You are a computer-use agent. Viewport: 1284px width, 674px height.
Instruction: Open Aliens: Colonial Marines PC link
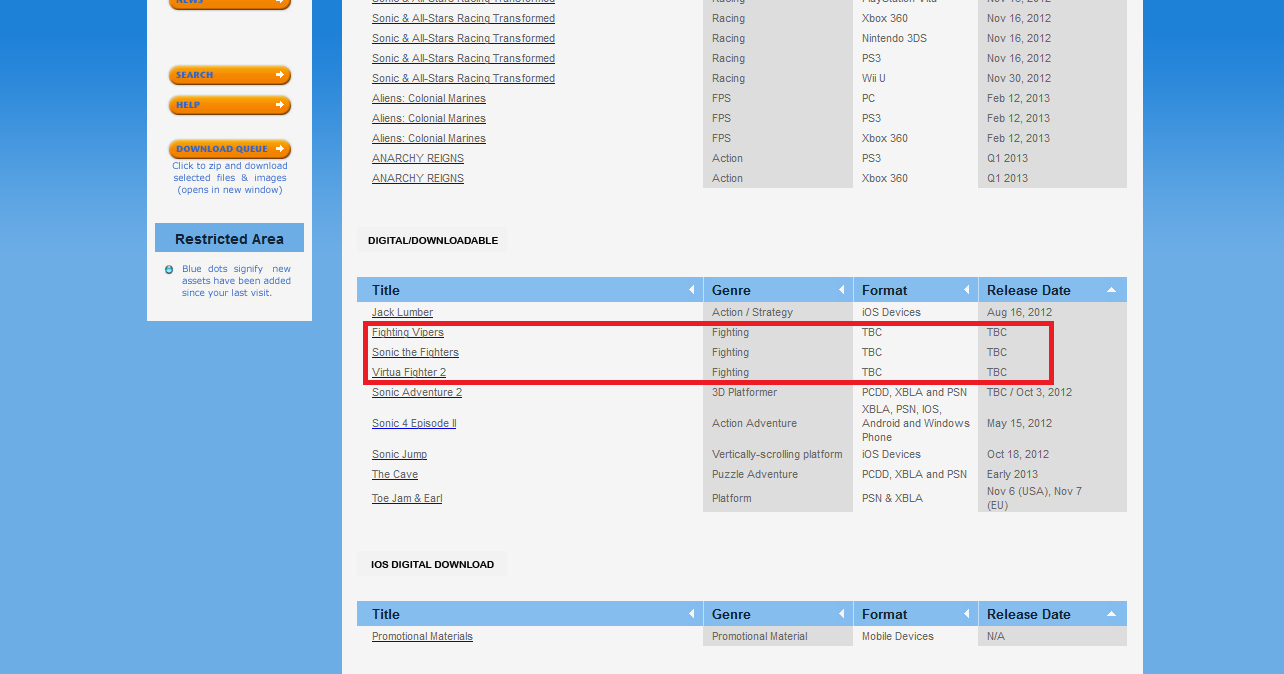(x=429, y=98)
